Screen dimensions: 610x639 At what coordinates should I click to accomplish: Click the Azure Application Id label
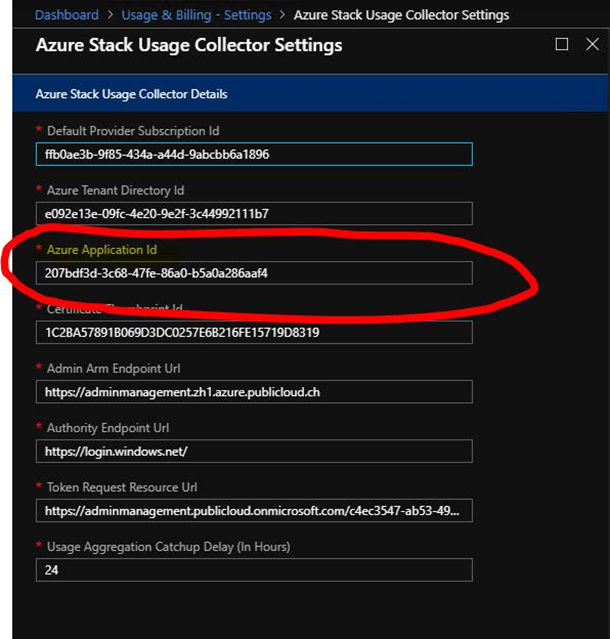102,250
